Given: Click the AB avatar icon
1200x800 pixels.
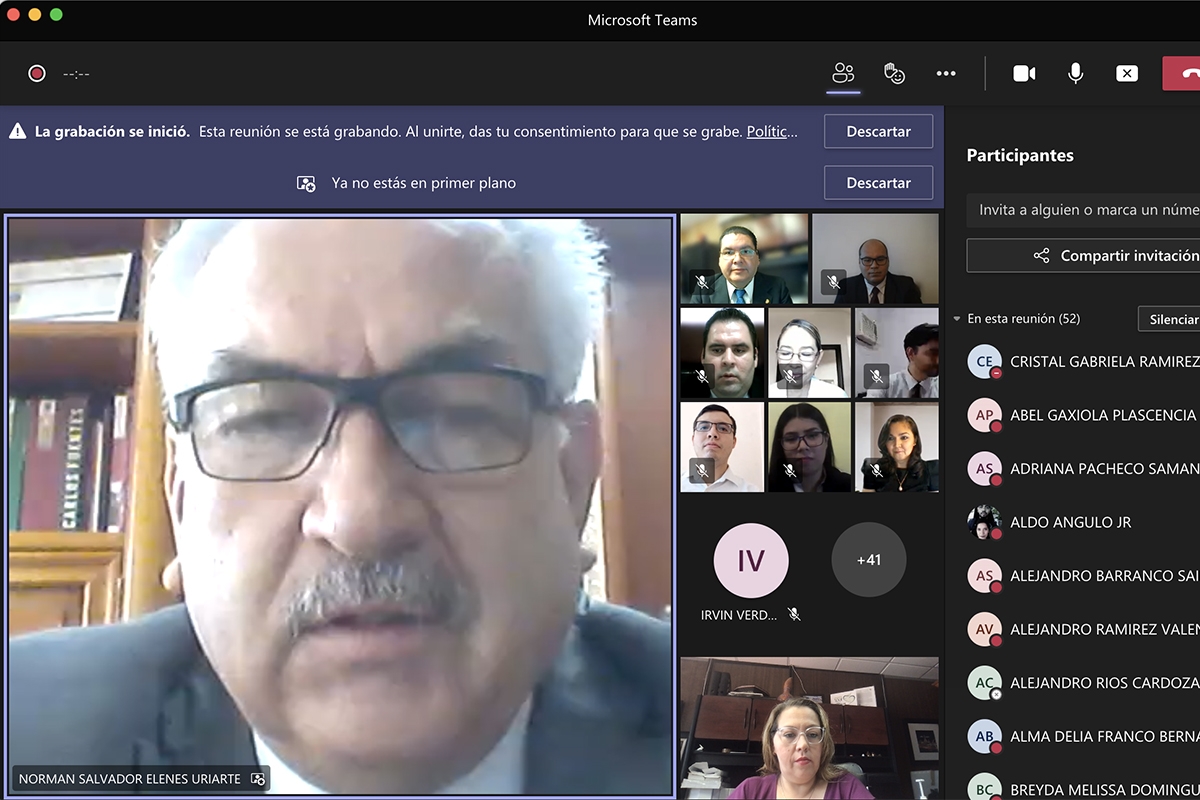Looking at the screenshot, I should pyautogui.click(x=985, y=736).
